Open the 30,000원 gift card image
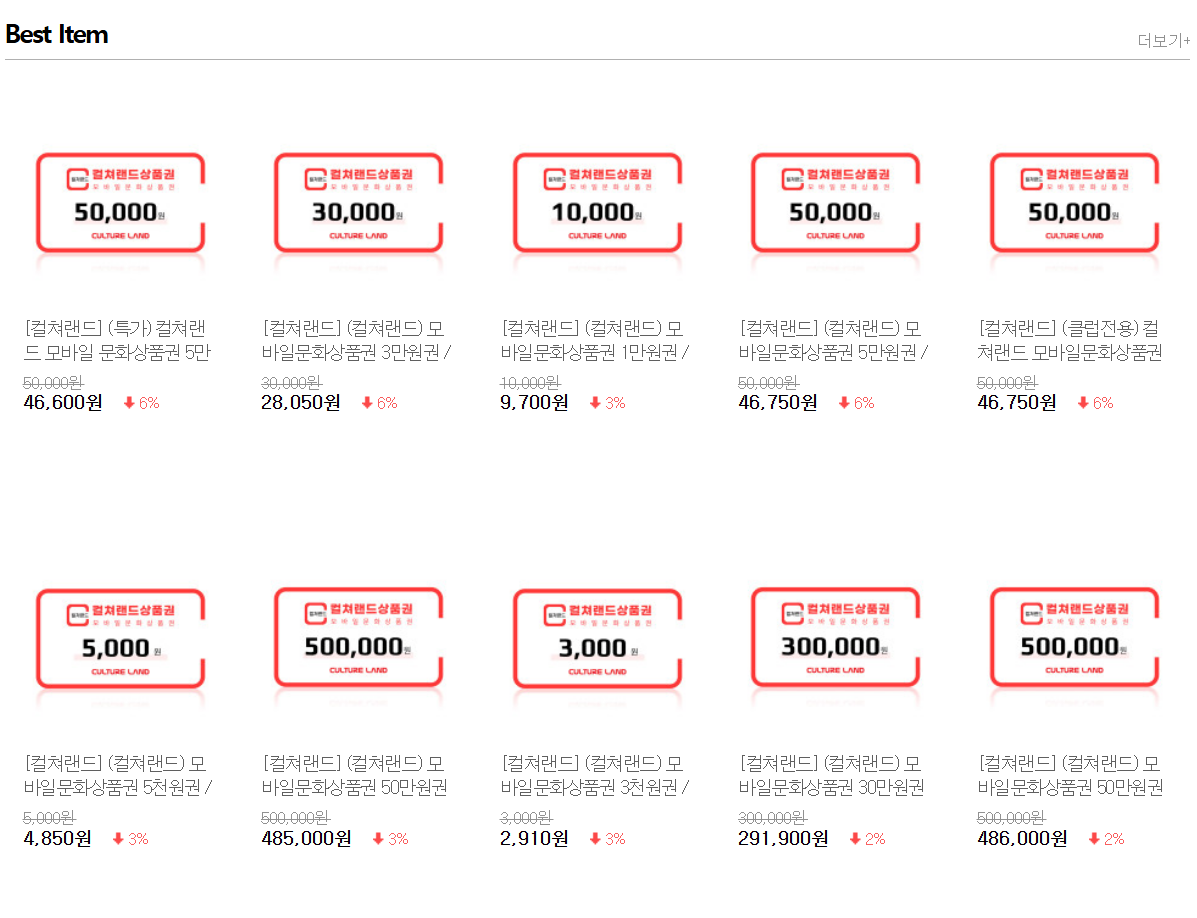Screen dimensions: 1197x918 coord(358,203)
